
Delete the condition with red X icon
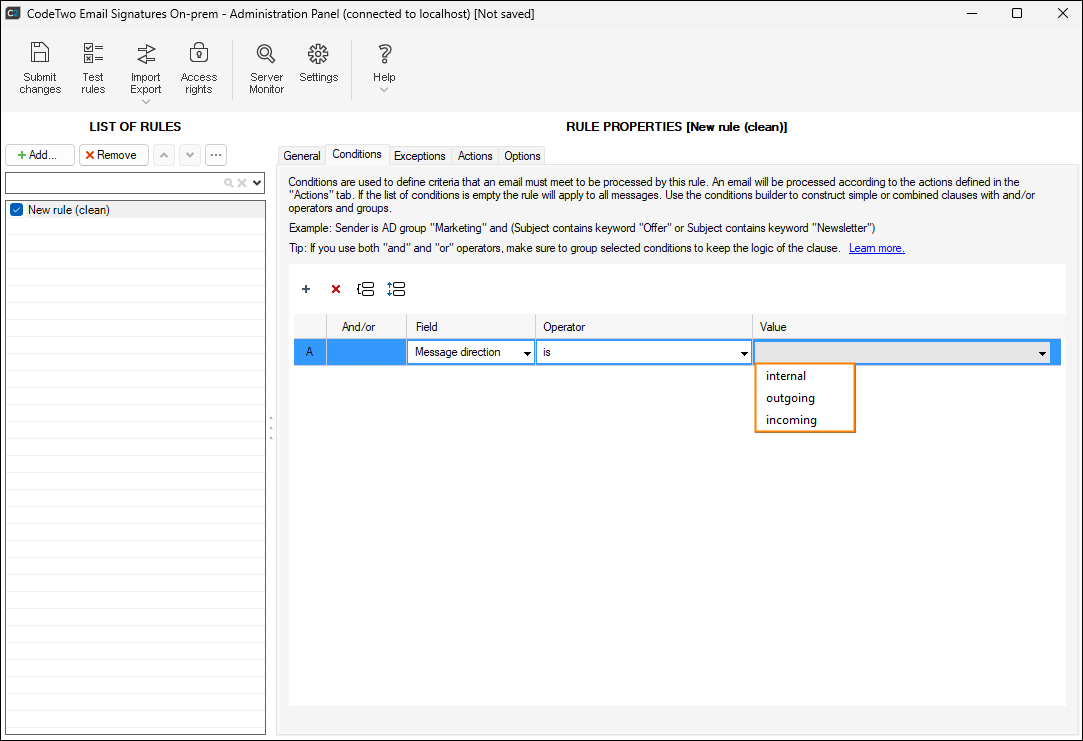coord(336,289)
